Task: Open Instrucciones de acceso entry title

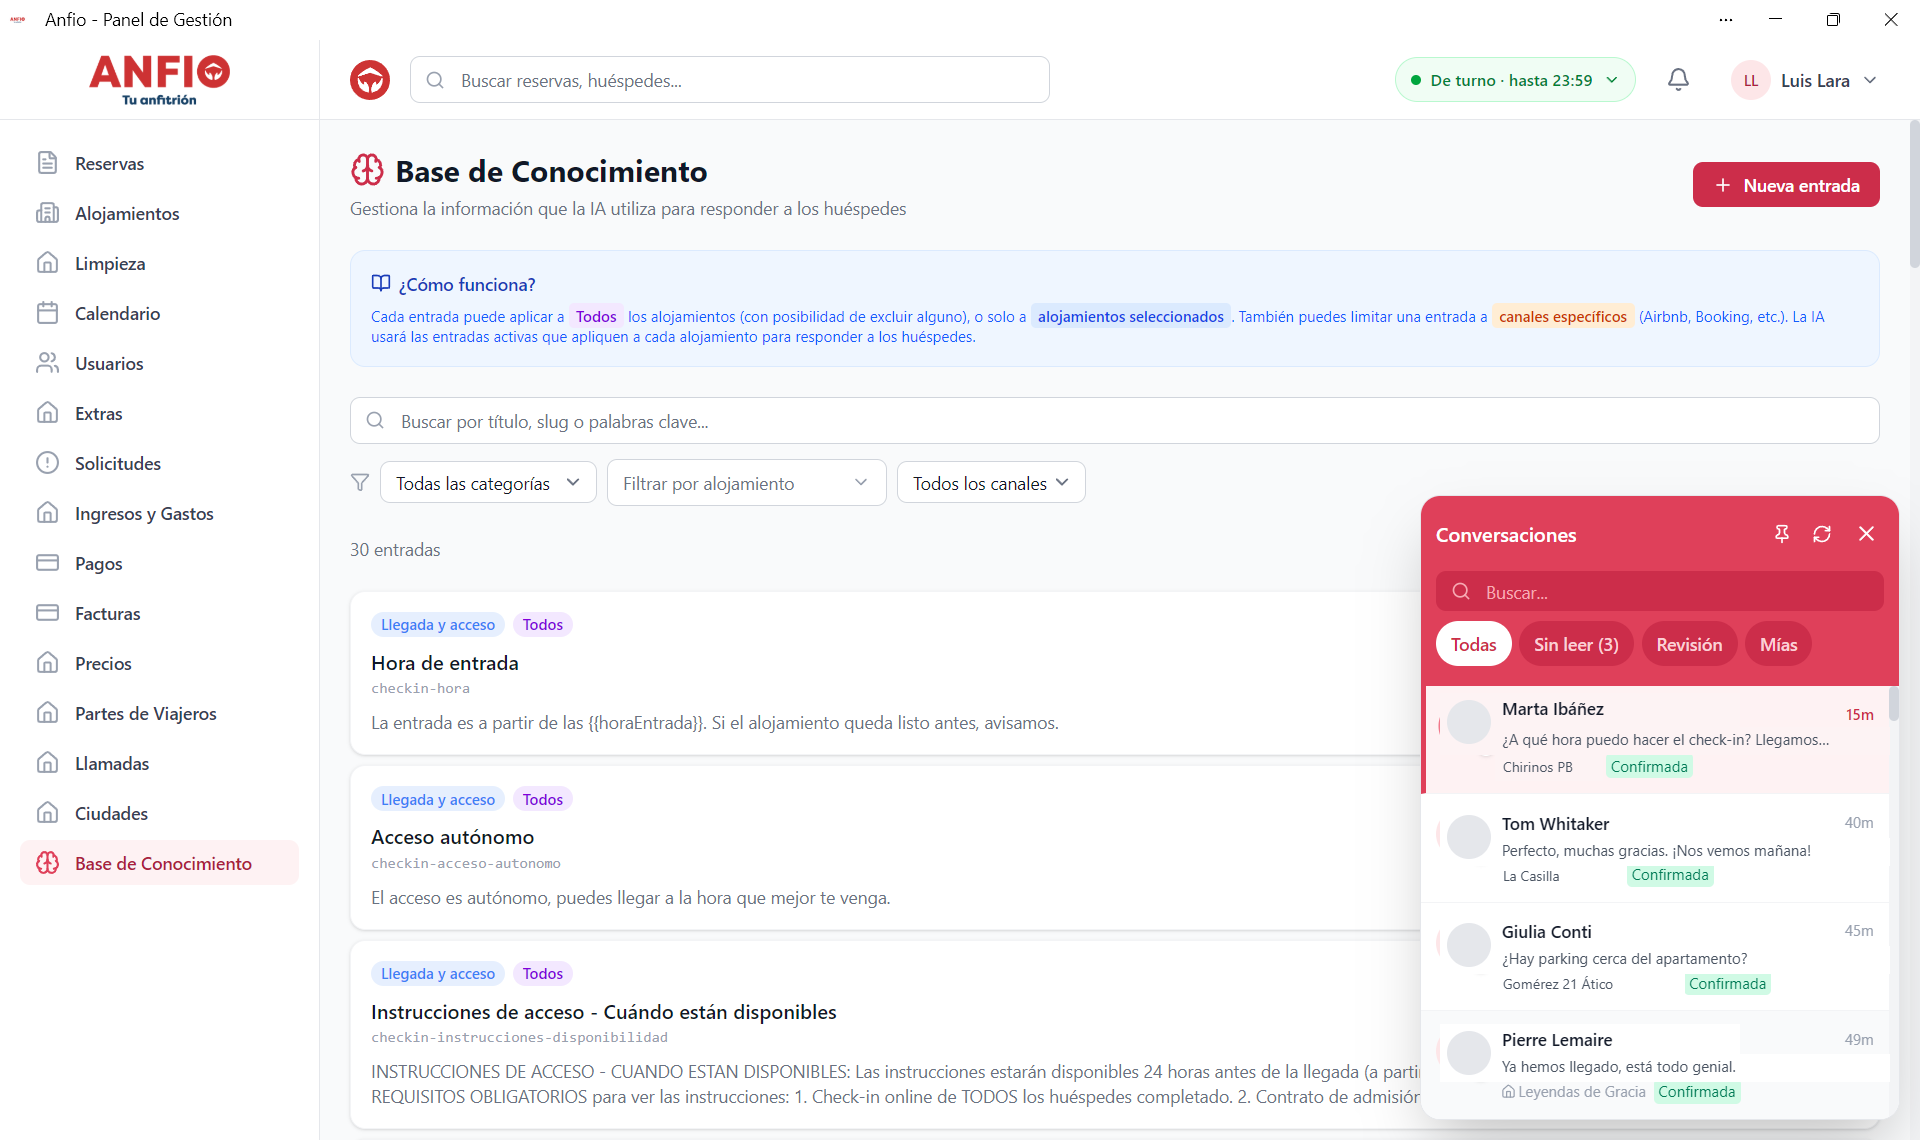Action: pos(604,1012)
